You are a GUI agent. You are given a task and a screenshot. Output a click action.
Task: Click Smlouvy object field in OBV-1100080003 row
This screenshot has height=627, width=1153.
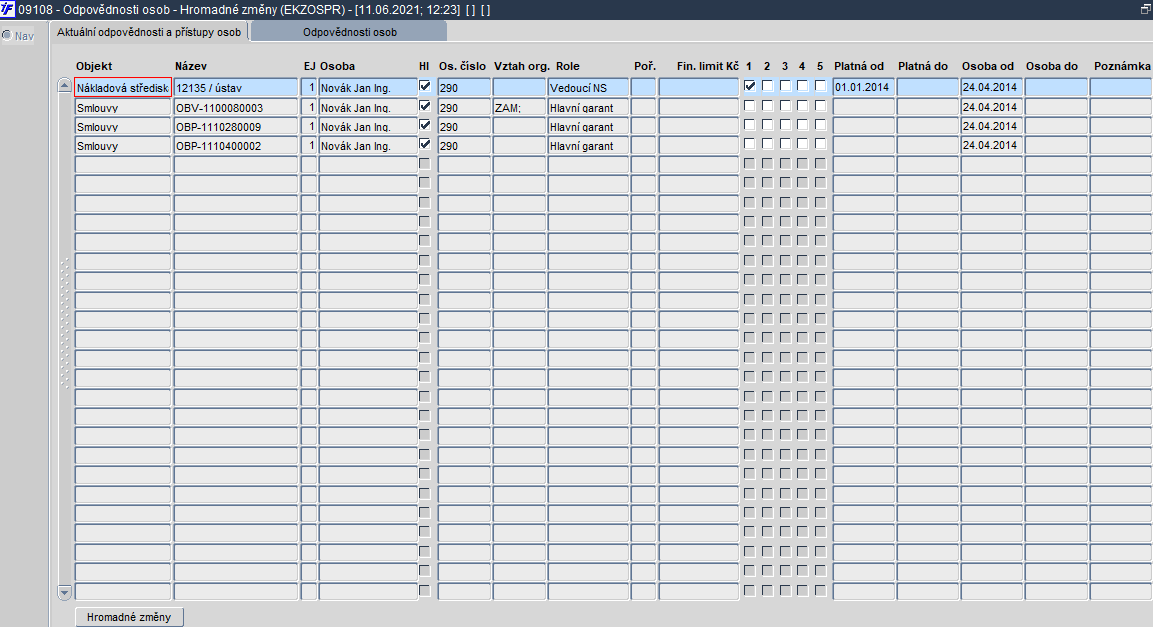[123, 107]
